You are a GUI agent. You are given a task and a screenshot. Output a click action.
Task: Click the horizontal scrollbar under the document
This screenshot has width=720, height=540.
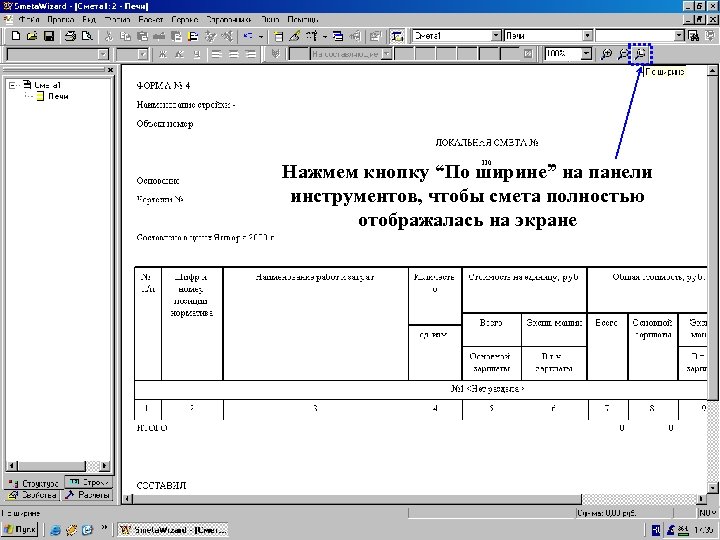point(415,499)
